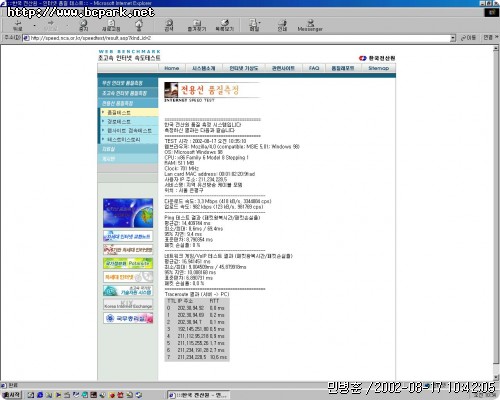
Task: Launch the Messenger toolbar button
Action: tap(310, 25)
